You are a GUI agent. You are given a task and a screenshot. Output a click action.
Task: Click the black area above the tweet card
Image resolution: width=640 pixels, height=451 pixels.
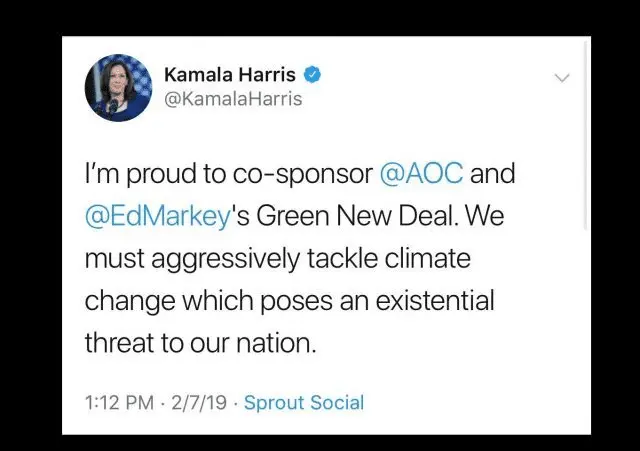click(320, 18)
